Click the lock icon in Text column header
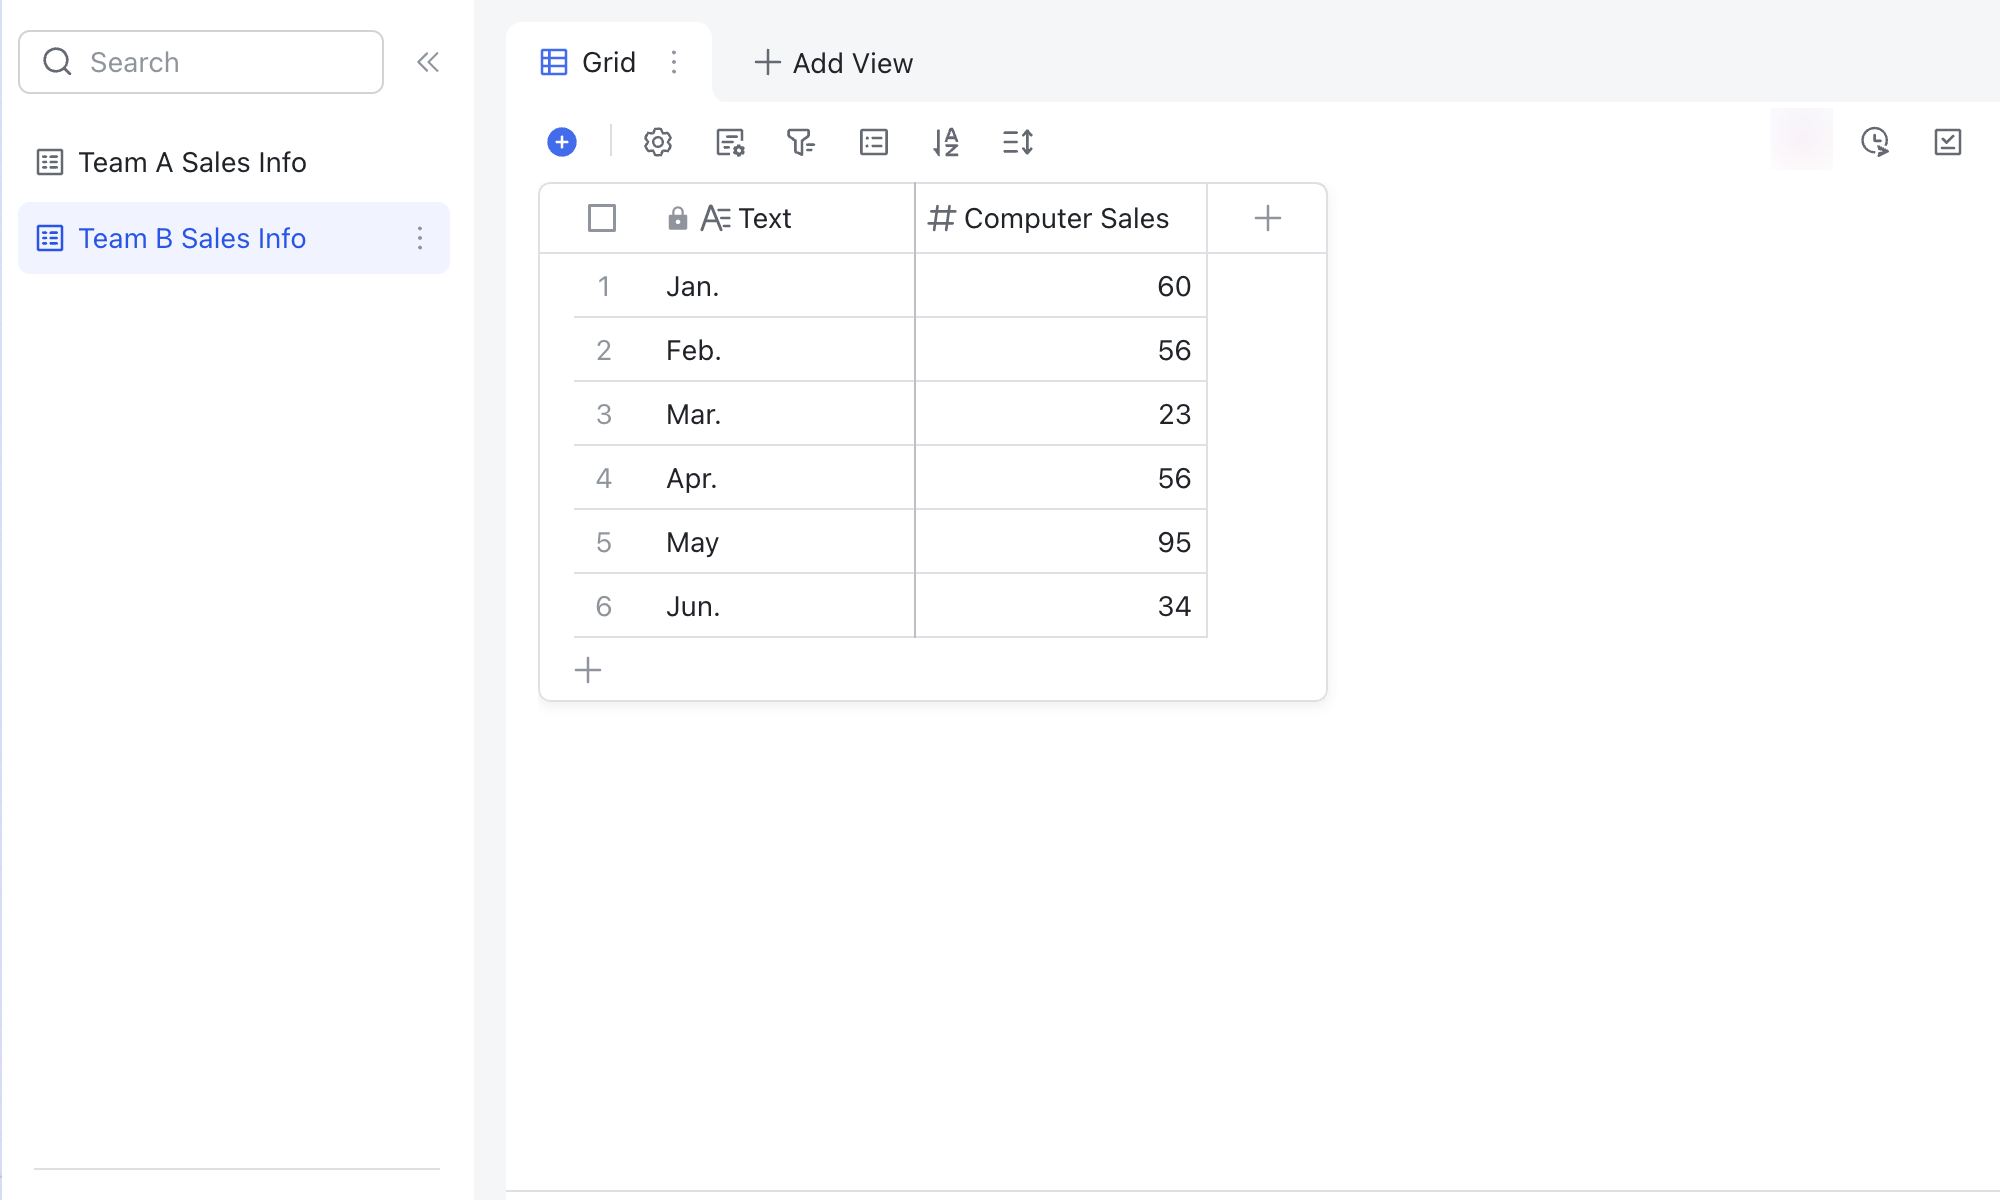This screenshot has width=2000, height=1200. pyautogui.click(x=678, y=218)
